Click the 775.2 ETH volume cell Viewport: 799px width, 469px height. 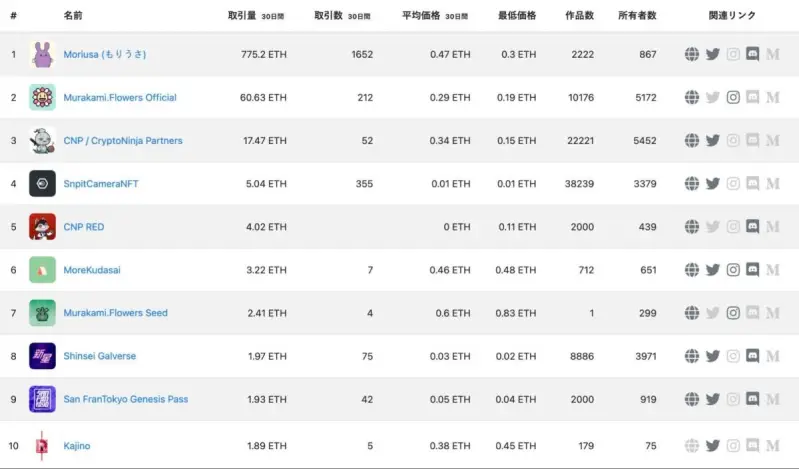pyautogui.click(x=263, y=54)
